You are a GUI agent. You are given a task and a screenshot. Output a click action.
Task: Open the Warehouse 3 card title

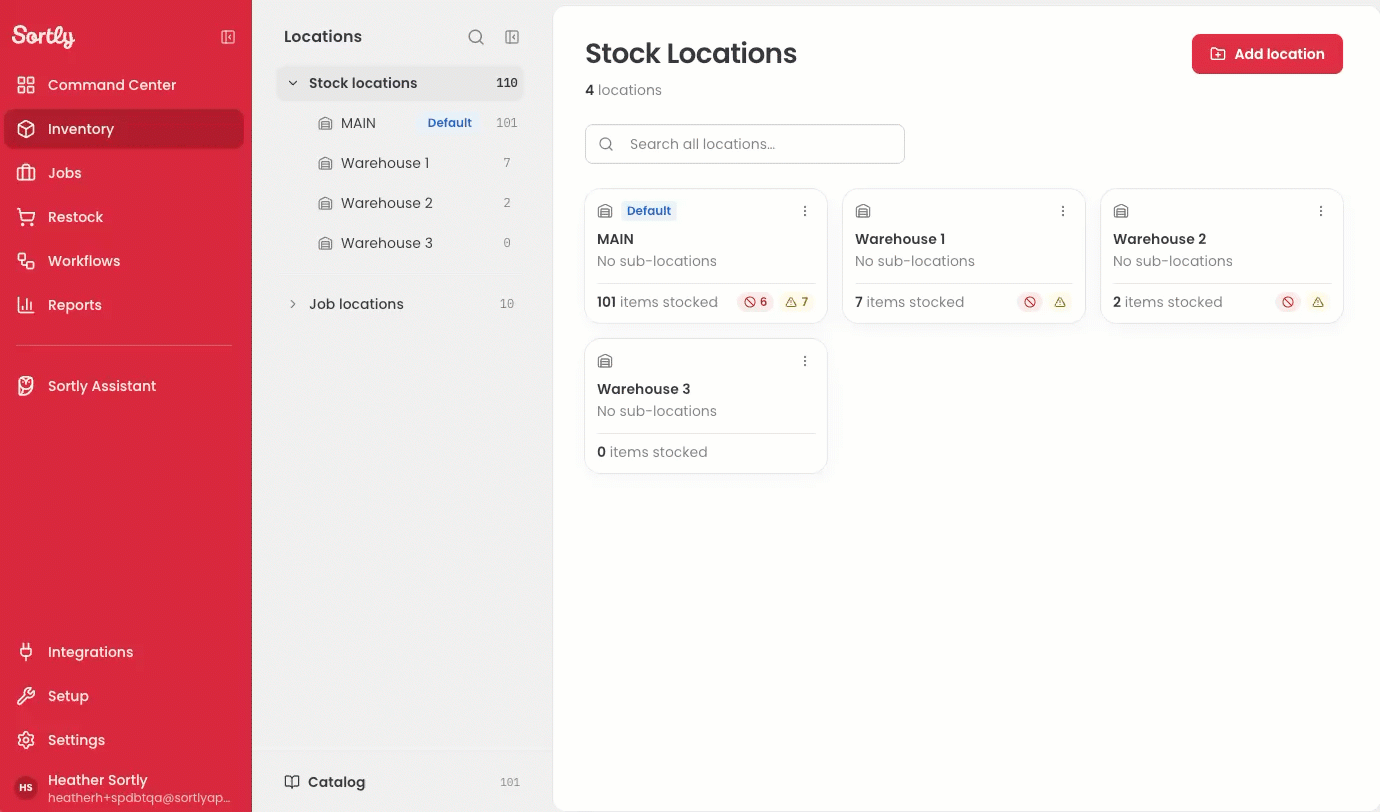coord(644,389)
